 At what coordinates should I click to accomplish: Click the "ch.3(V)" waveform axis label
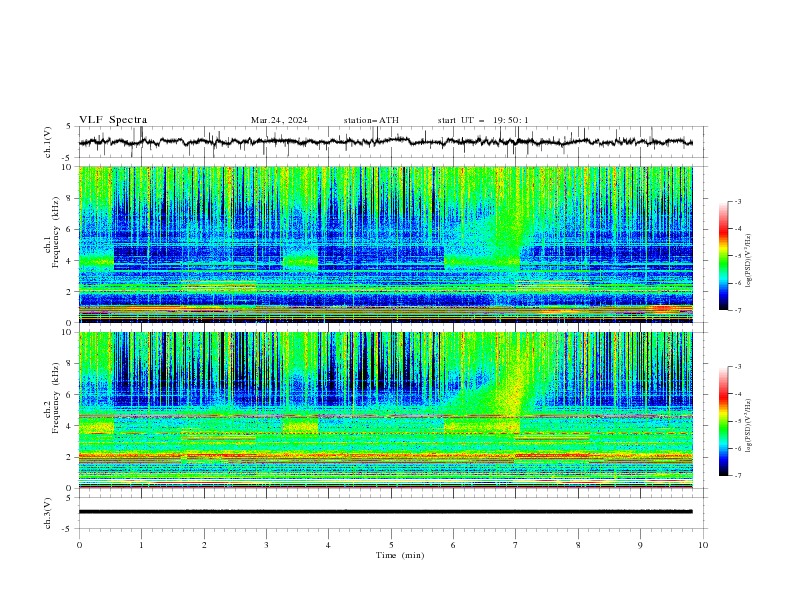[48, 513]
